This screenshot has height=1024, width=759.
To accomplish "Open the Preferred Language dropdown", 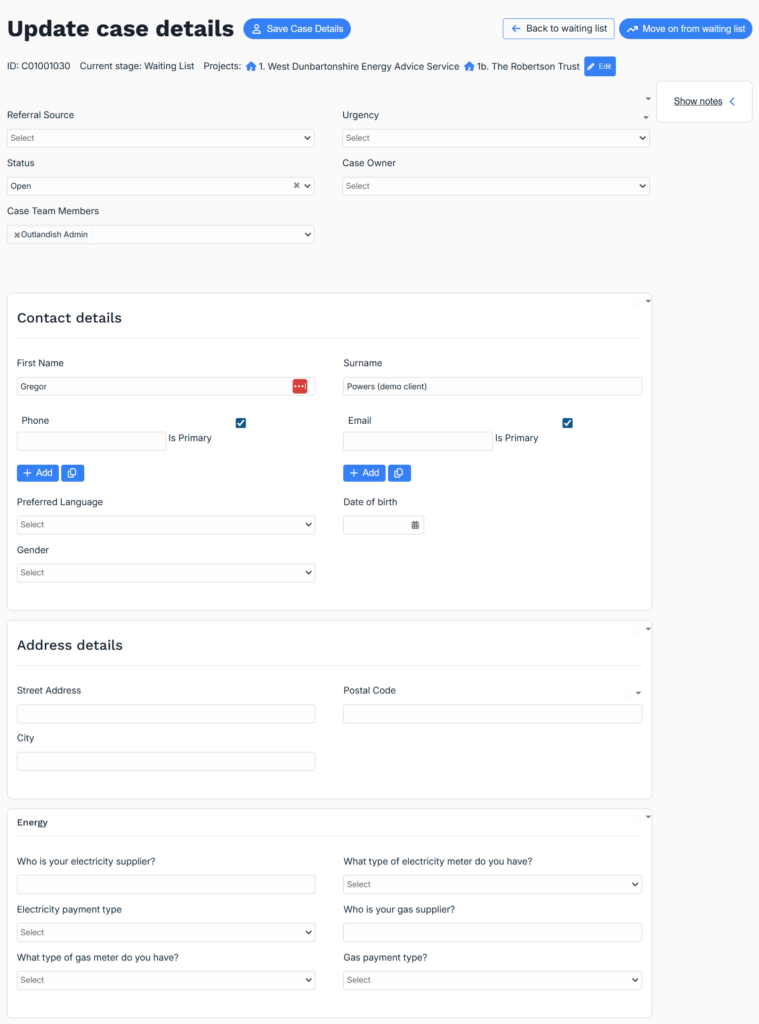I will 166,525.
